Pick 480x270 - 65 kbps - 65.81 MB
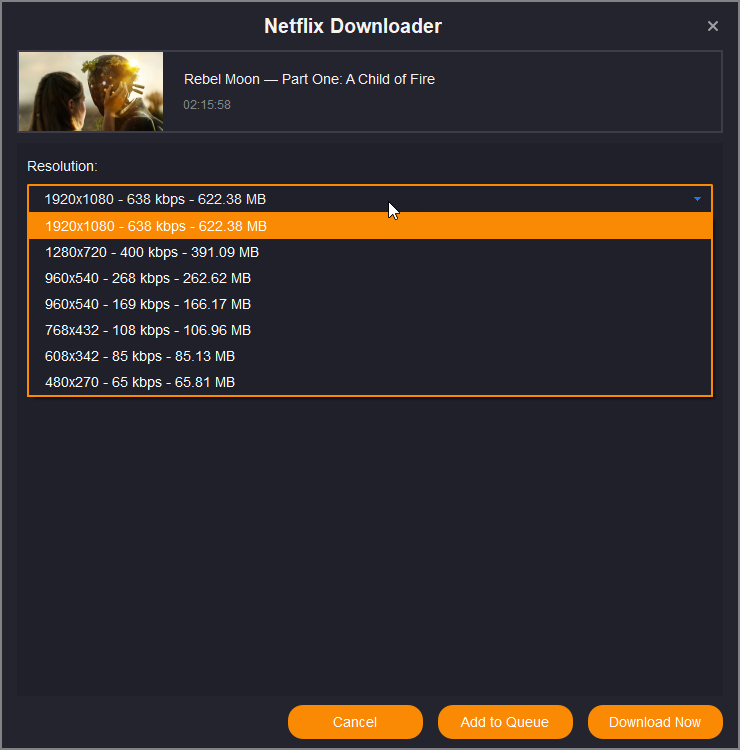Image resolution: width=740 pixels, height=750 pixels. tap(370, 382)
